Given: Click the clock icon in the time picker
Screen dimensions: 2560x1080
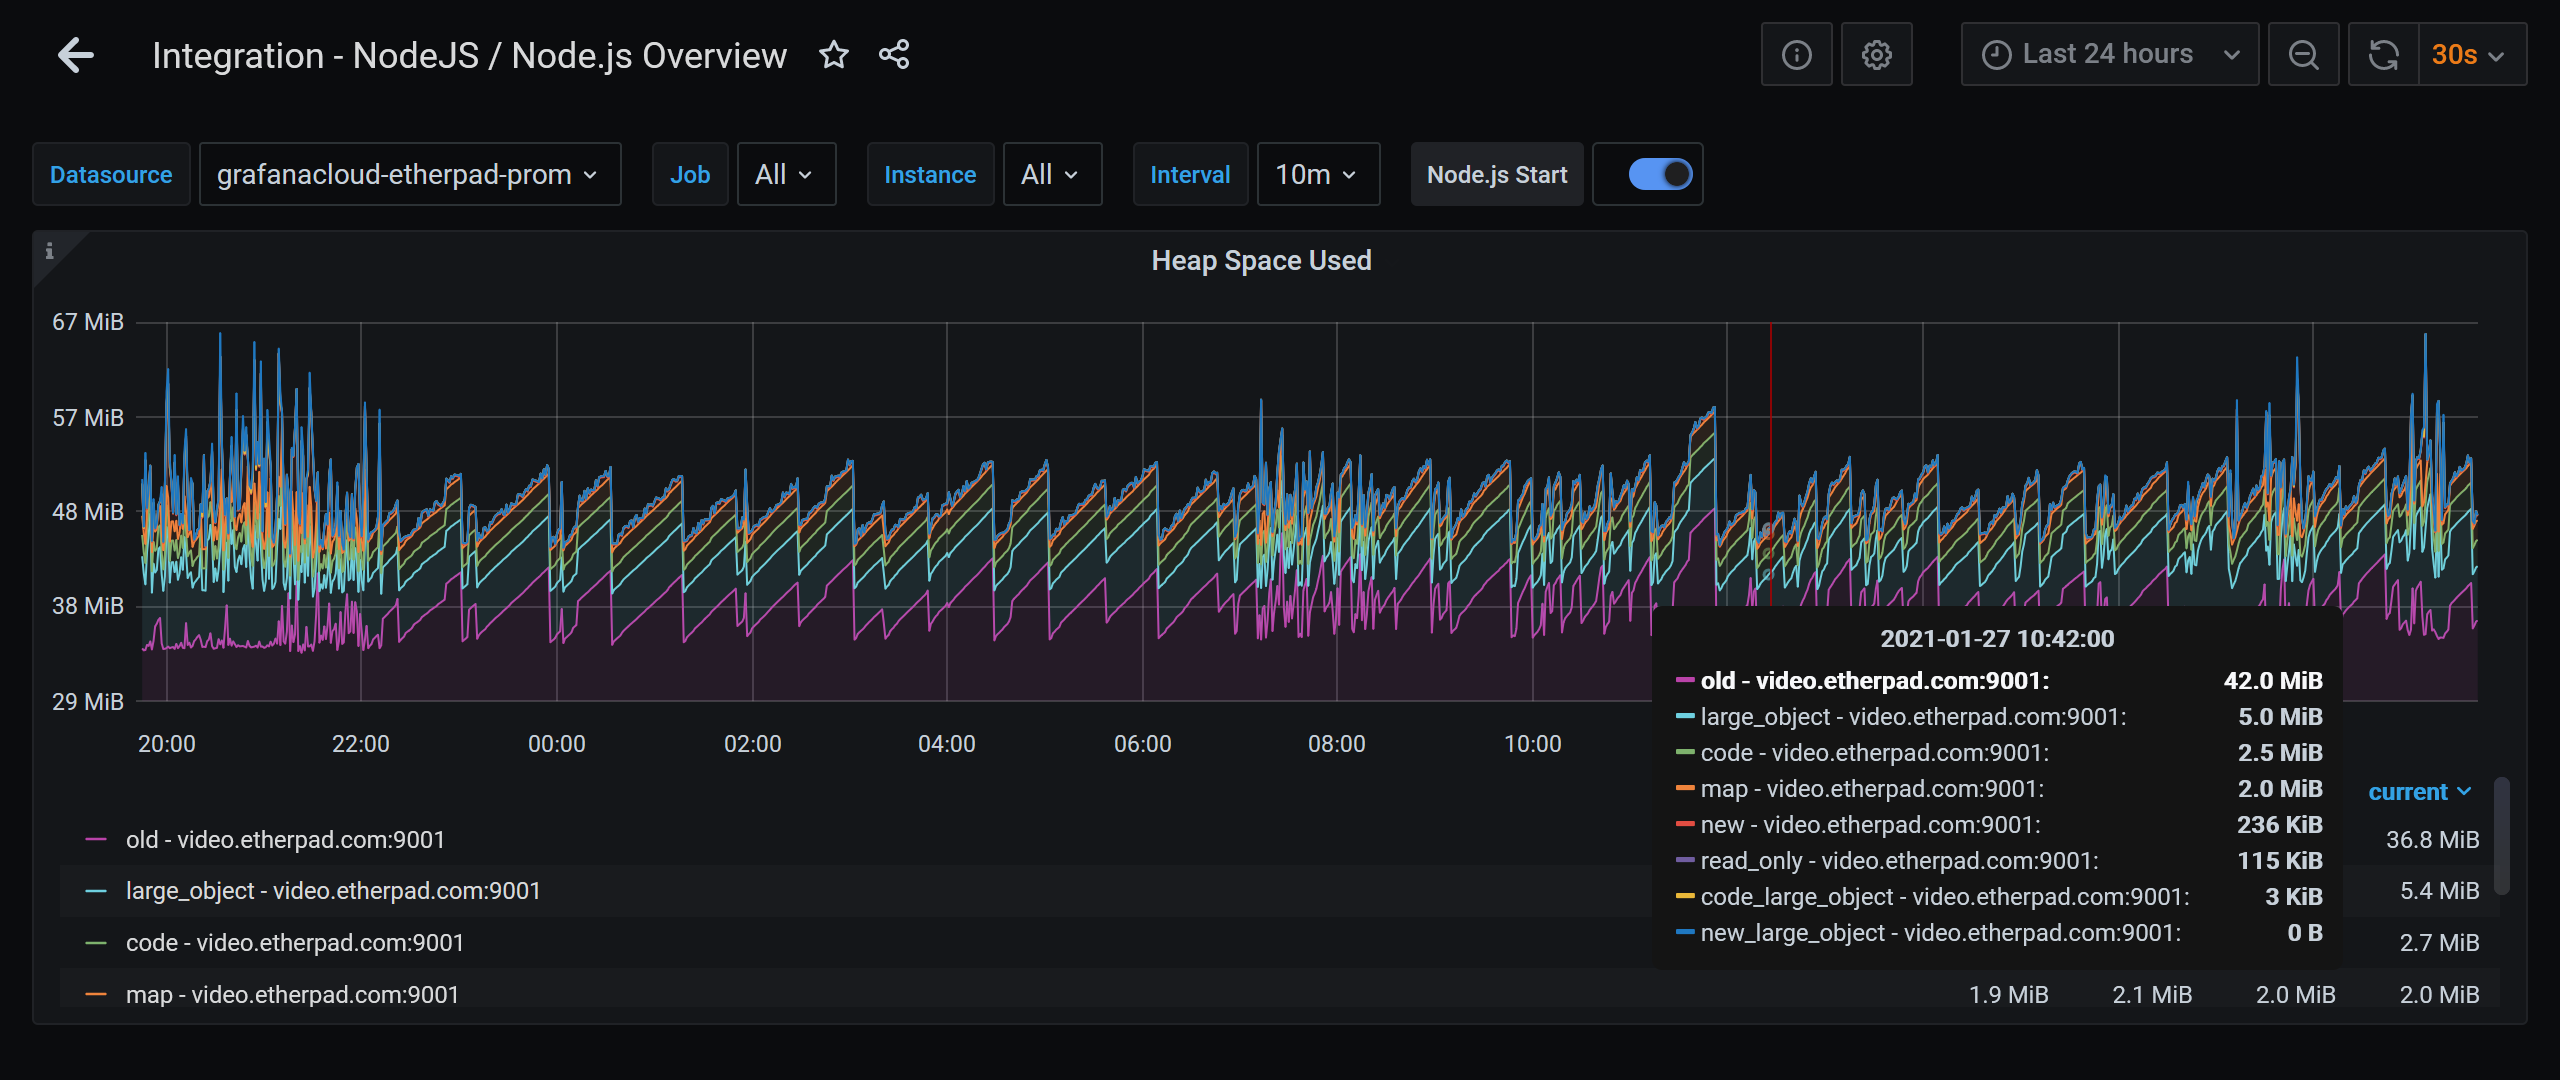Looking at the screenshot, I should point(1998,53).
